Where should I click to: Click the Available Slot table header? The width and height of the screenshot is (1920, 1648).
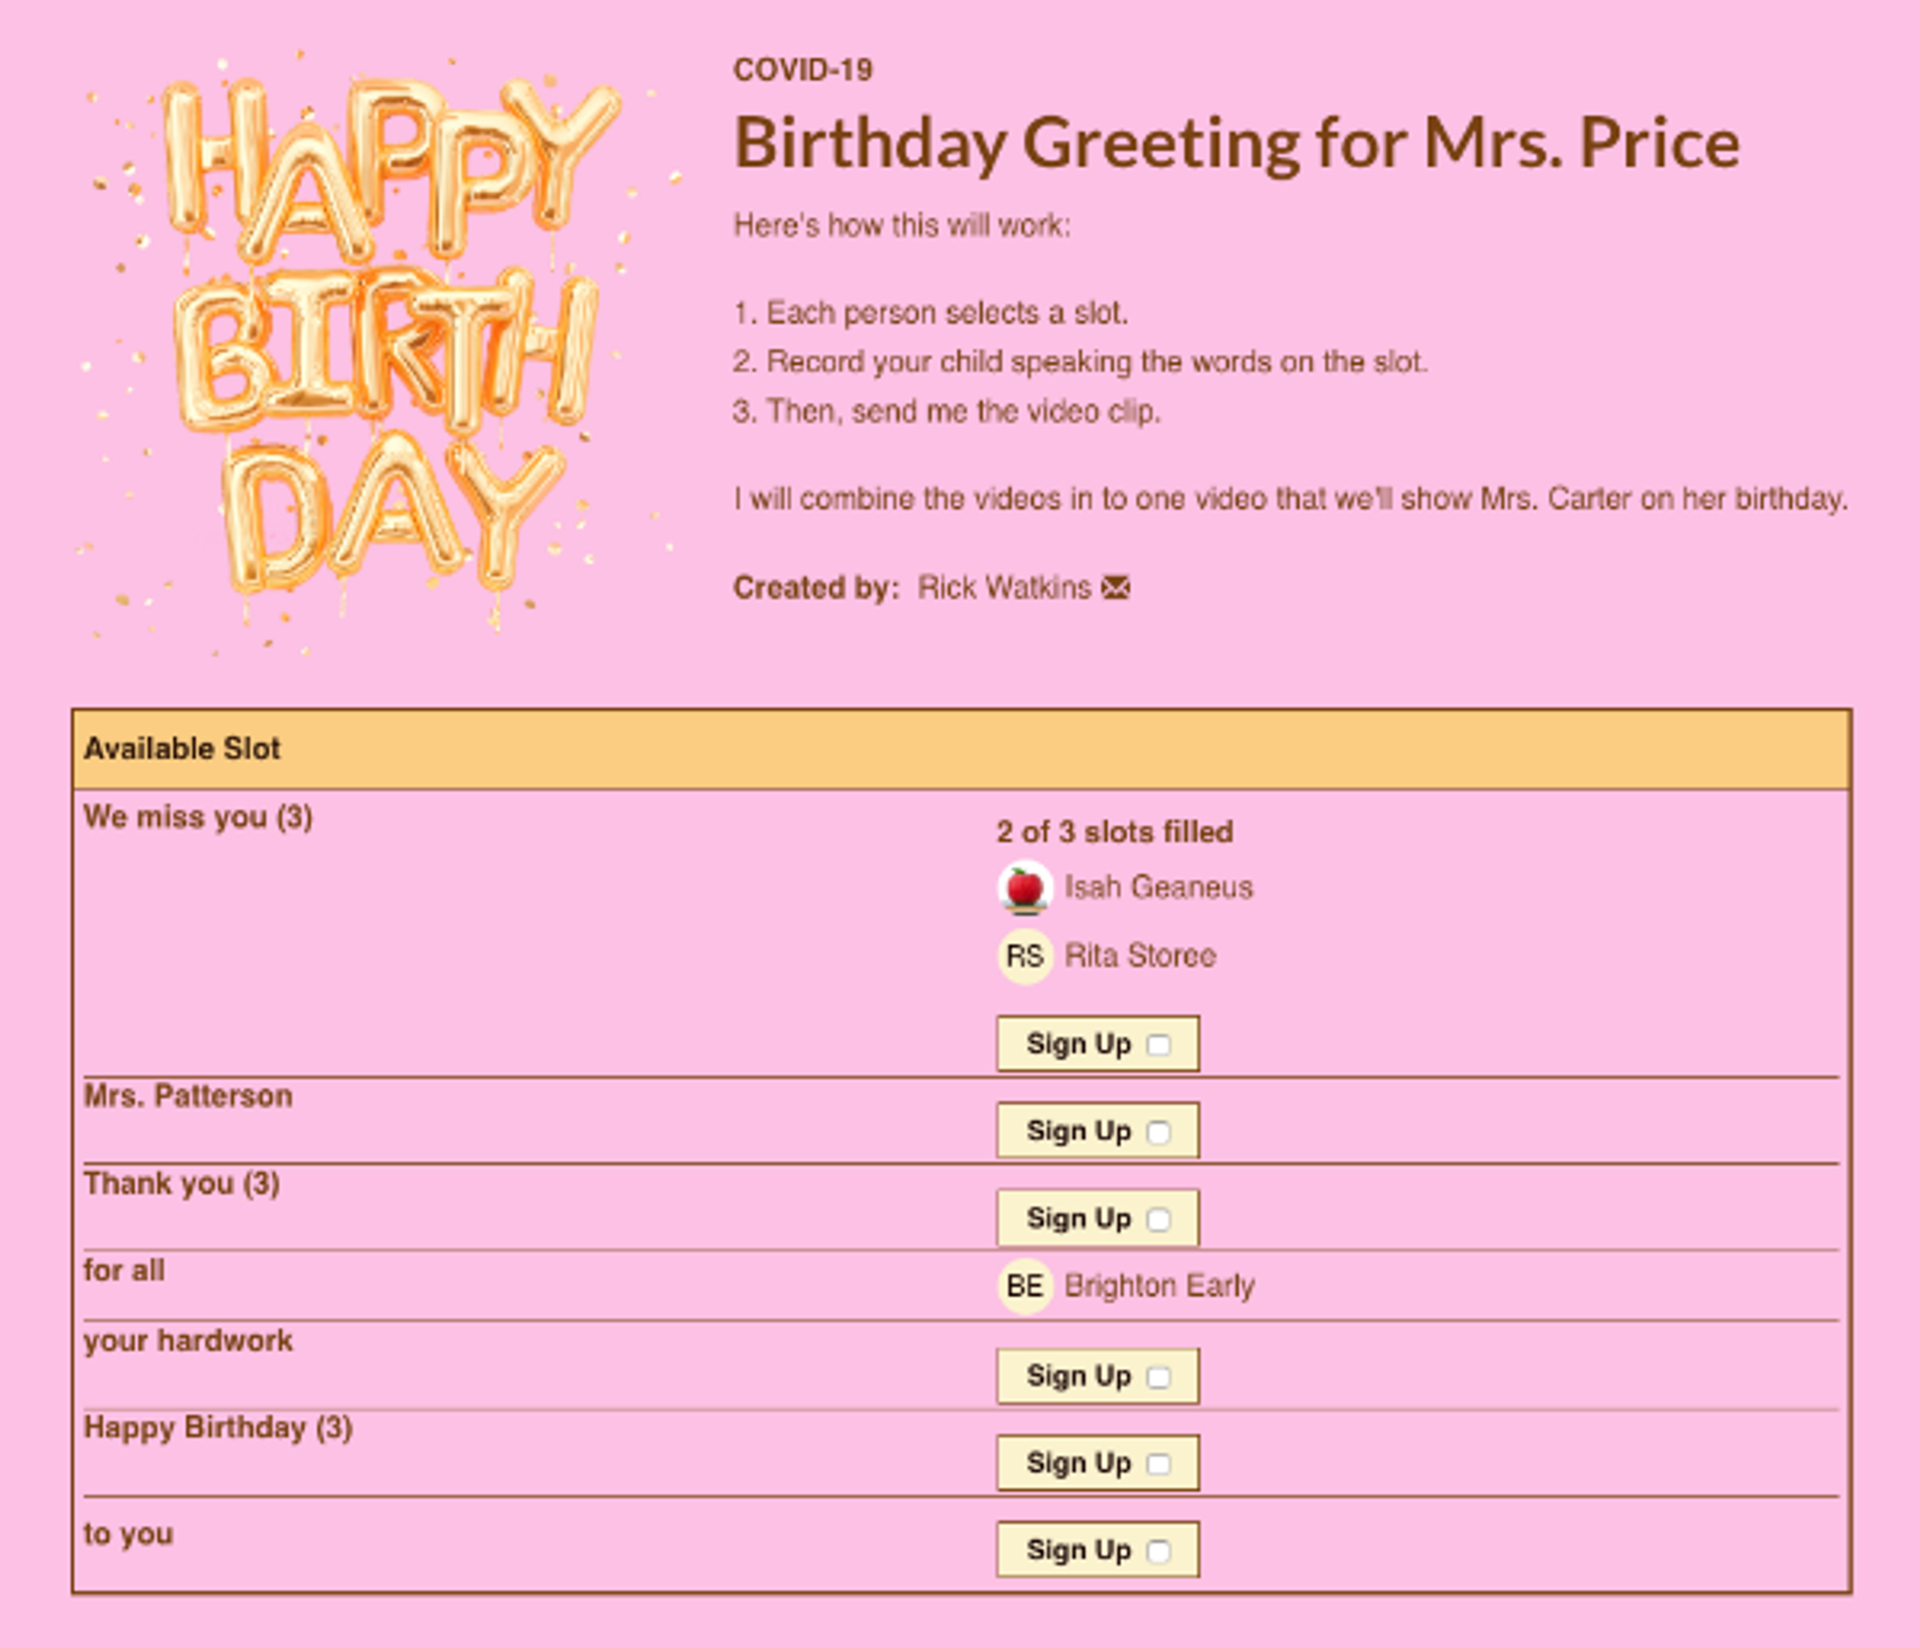pos(962,749)
